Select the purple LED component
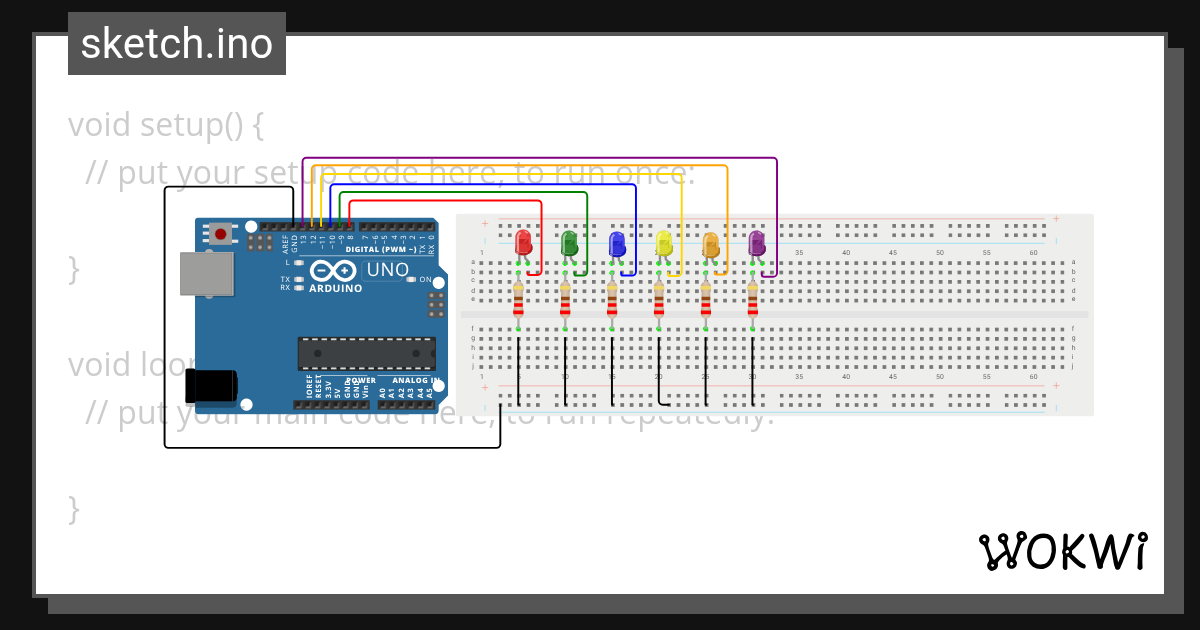The height and width of the screenshot is (630, 1200). pyautogui.click(x=755, y=243)
